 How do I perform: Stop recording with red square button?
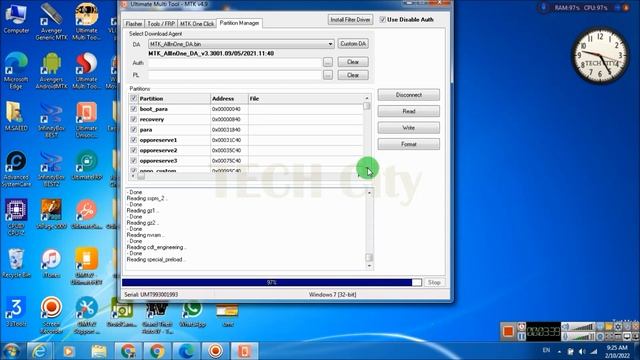click(x=508, y=331)
